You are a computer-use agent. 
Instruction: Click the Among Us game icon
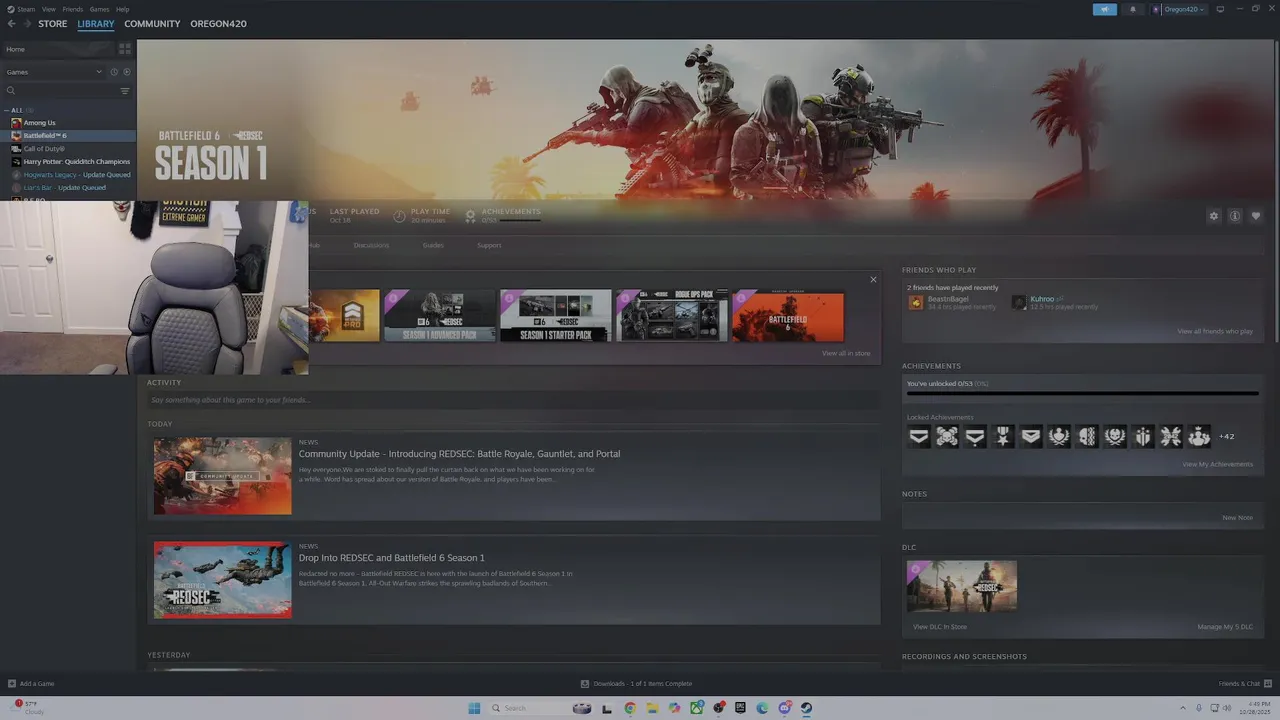pos(16,123)
